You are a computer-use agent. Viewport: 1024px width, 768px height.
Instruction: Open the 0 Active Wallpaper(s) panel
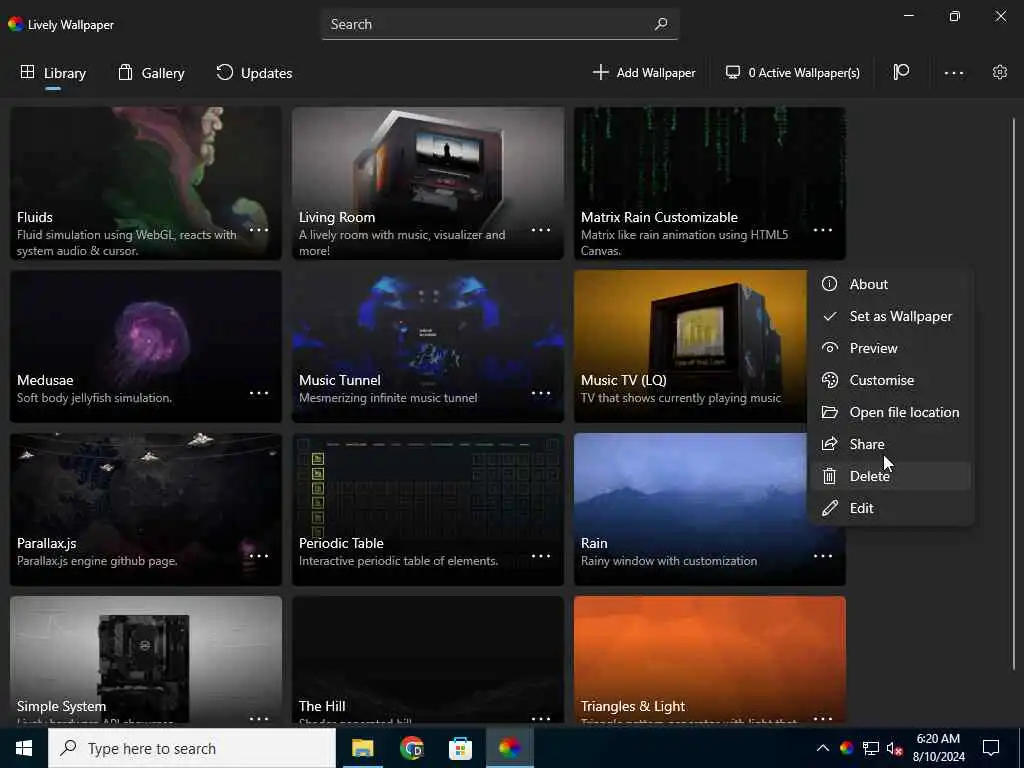click(793, 72)
